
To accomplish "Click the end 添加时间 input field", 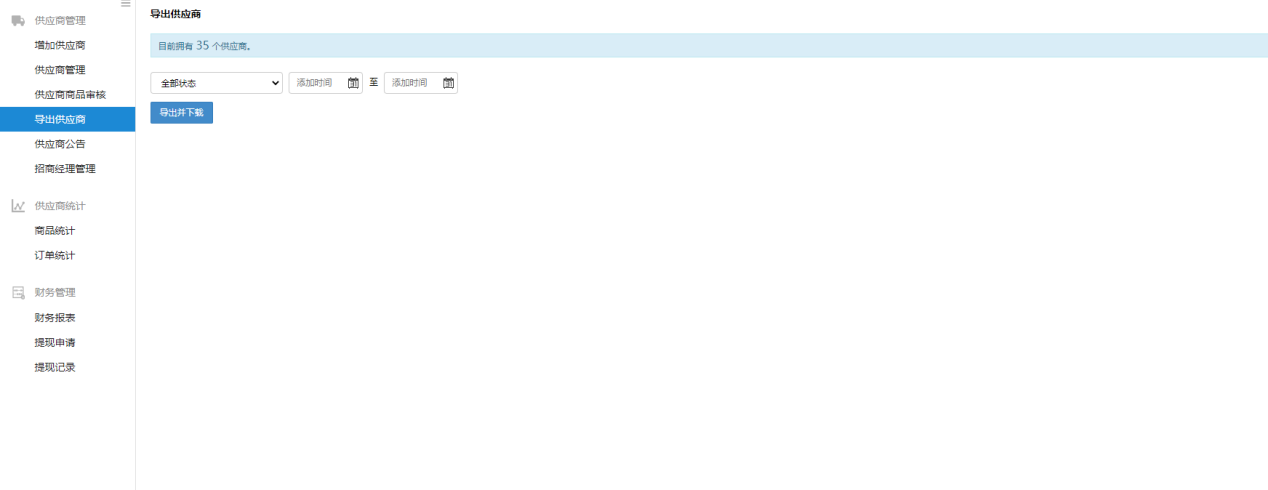I will (420, 83).
